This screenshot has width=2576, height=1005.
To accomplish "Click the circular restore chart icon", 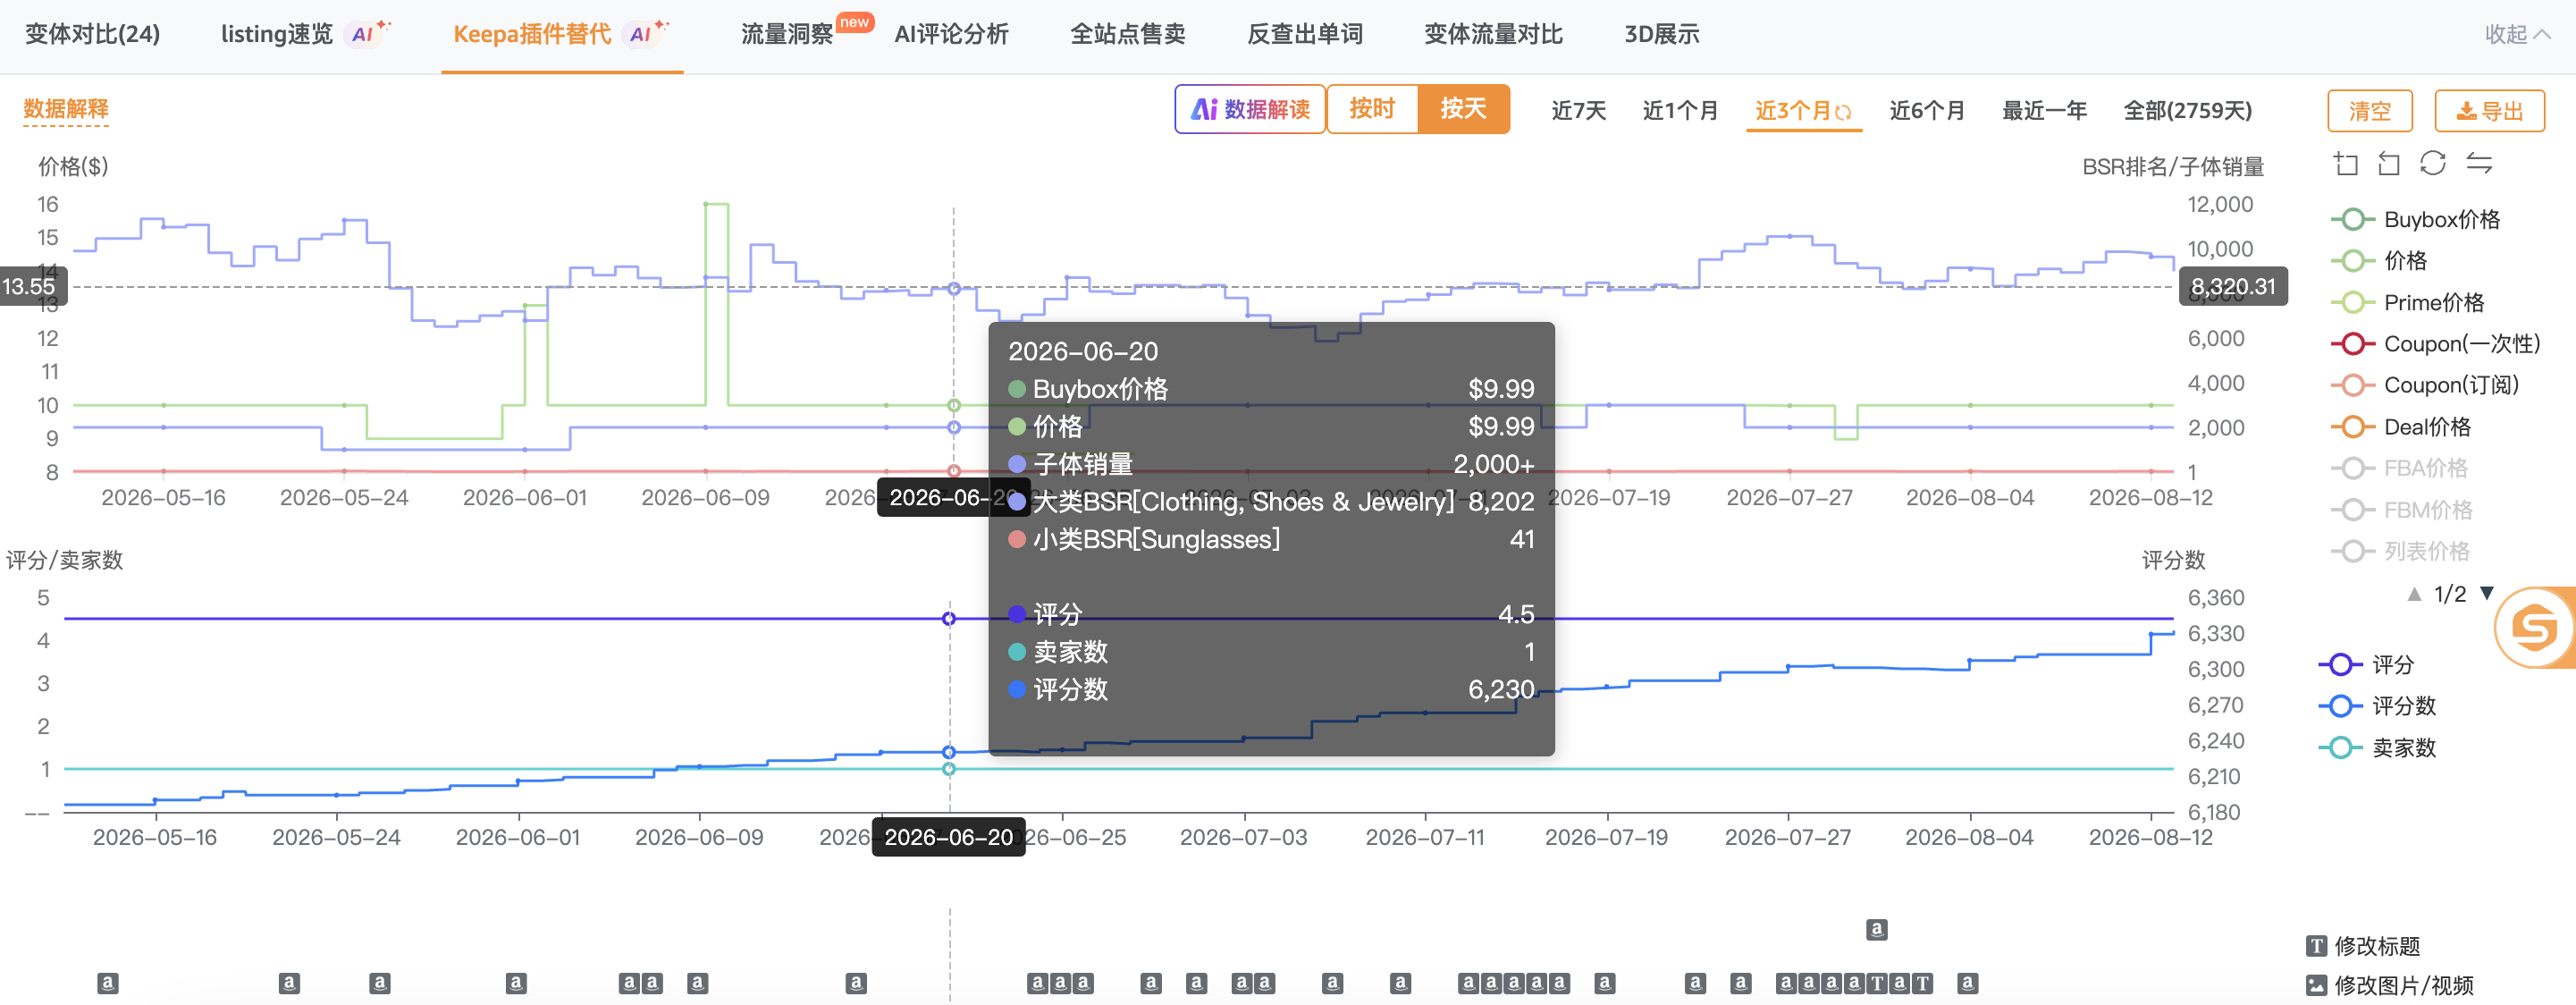I will click(x=2433, y=163).
